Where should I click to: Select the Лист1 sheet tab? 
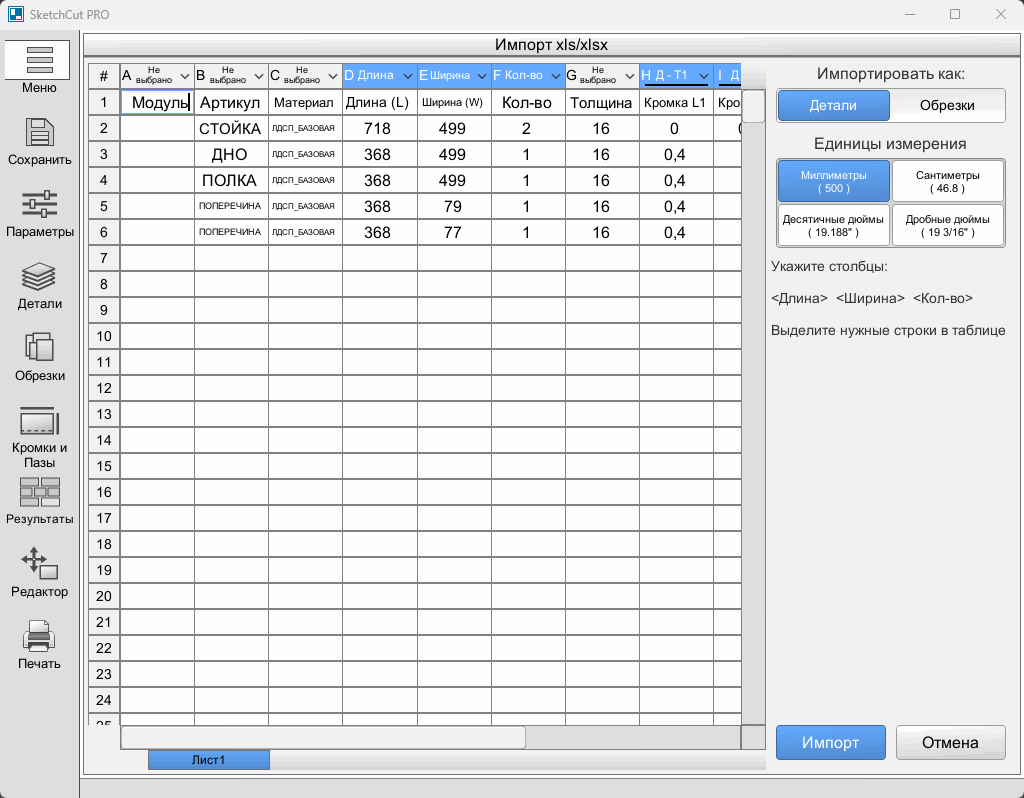tap(209, 760)
